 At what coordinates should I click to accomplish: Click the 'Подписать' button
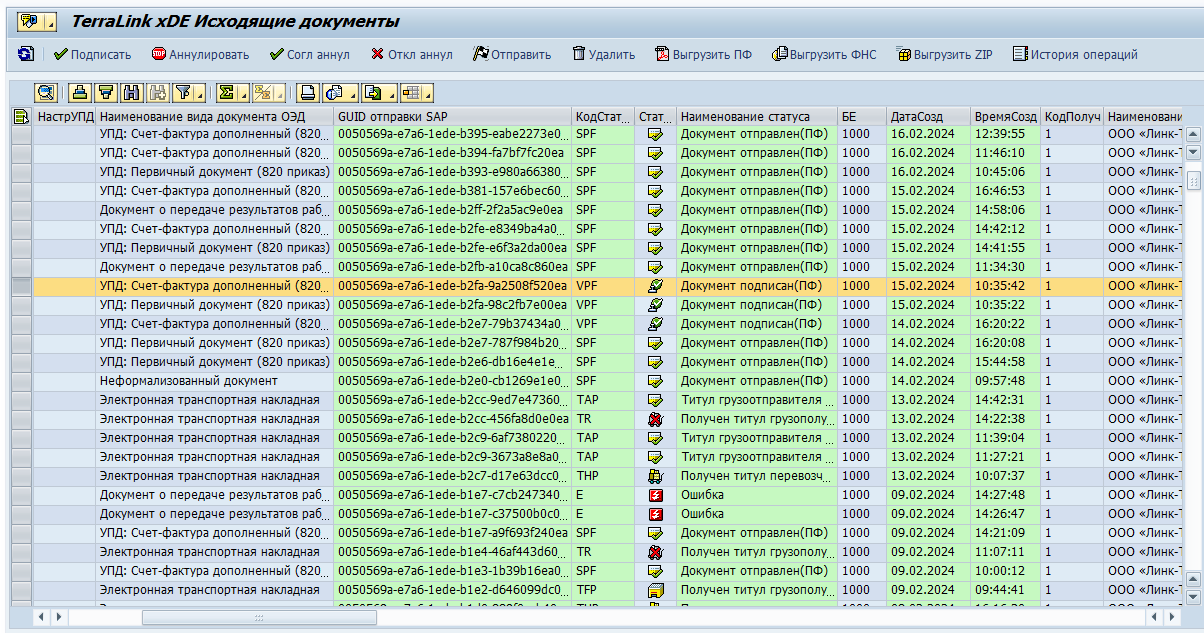[92, 54]
